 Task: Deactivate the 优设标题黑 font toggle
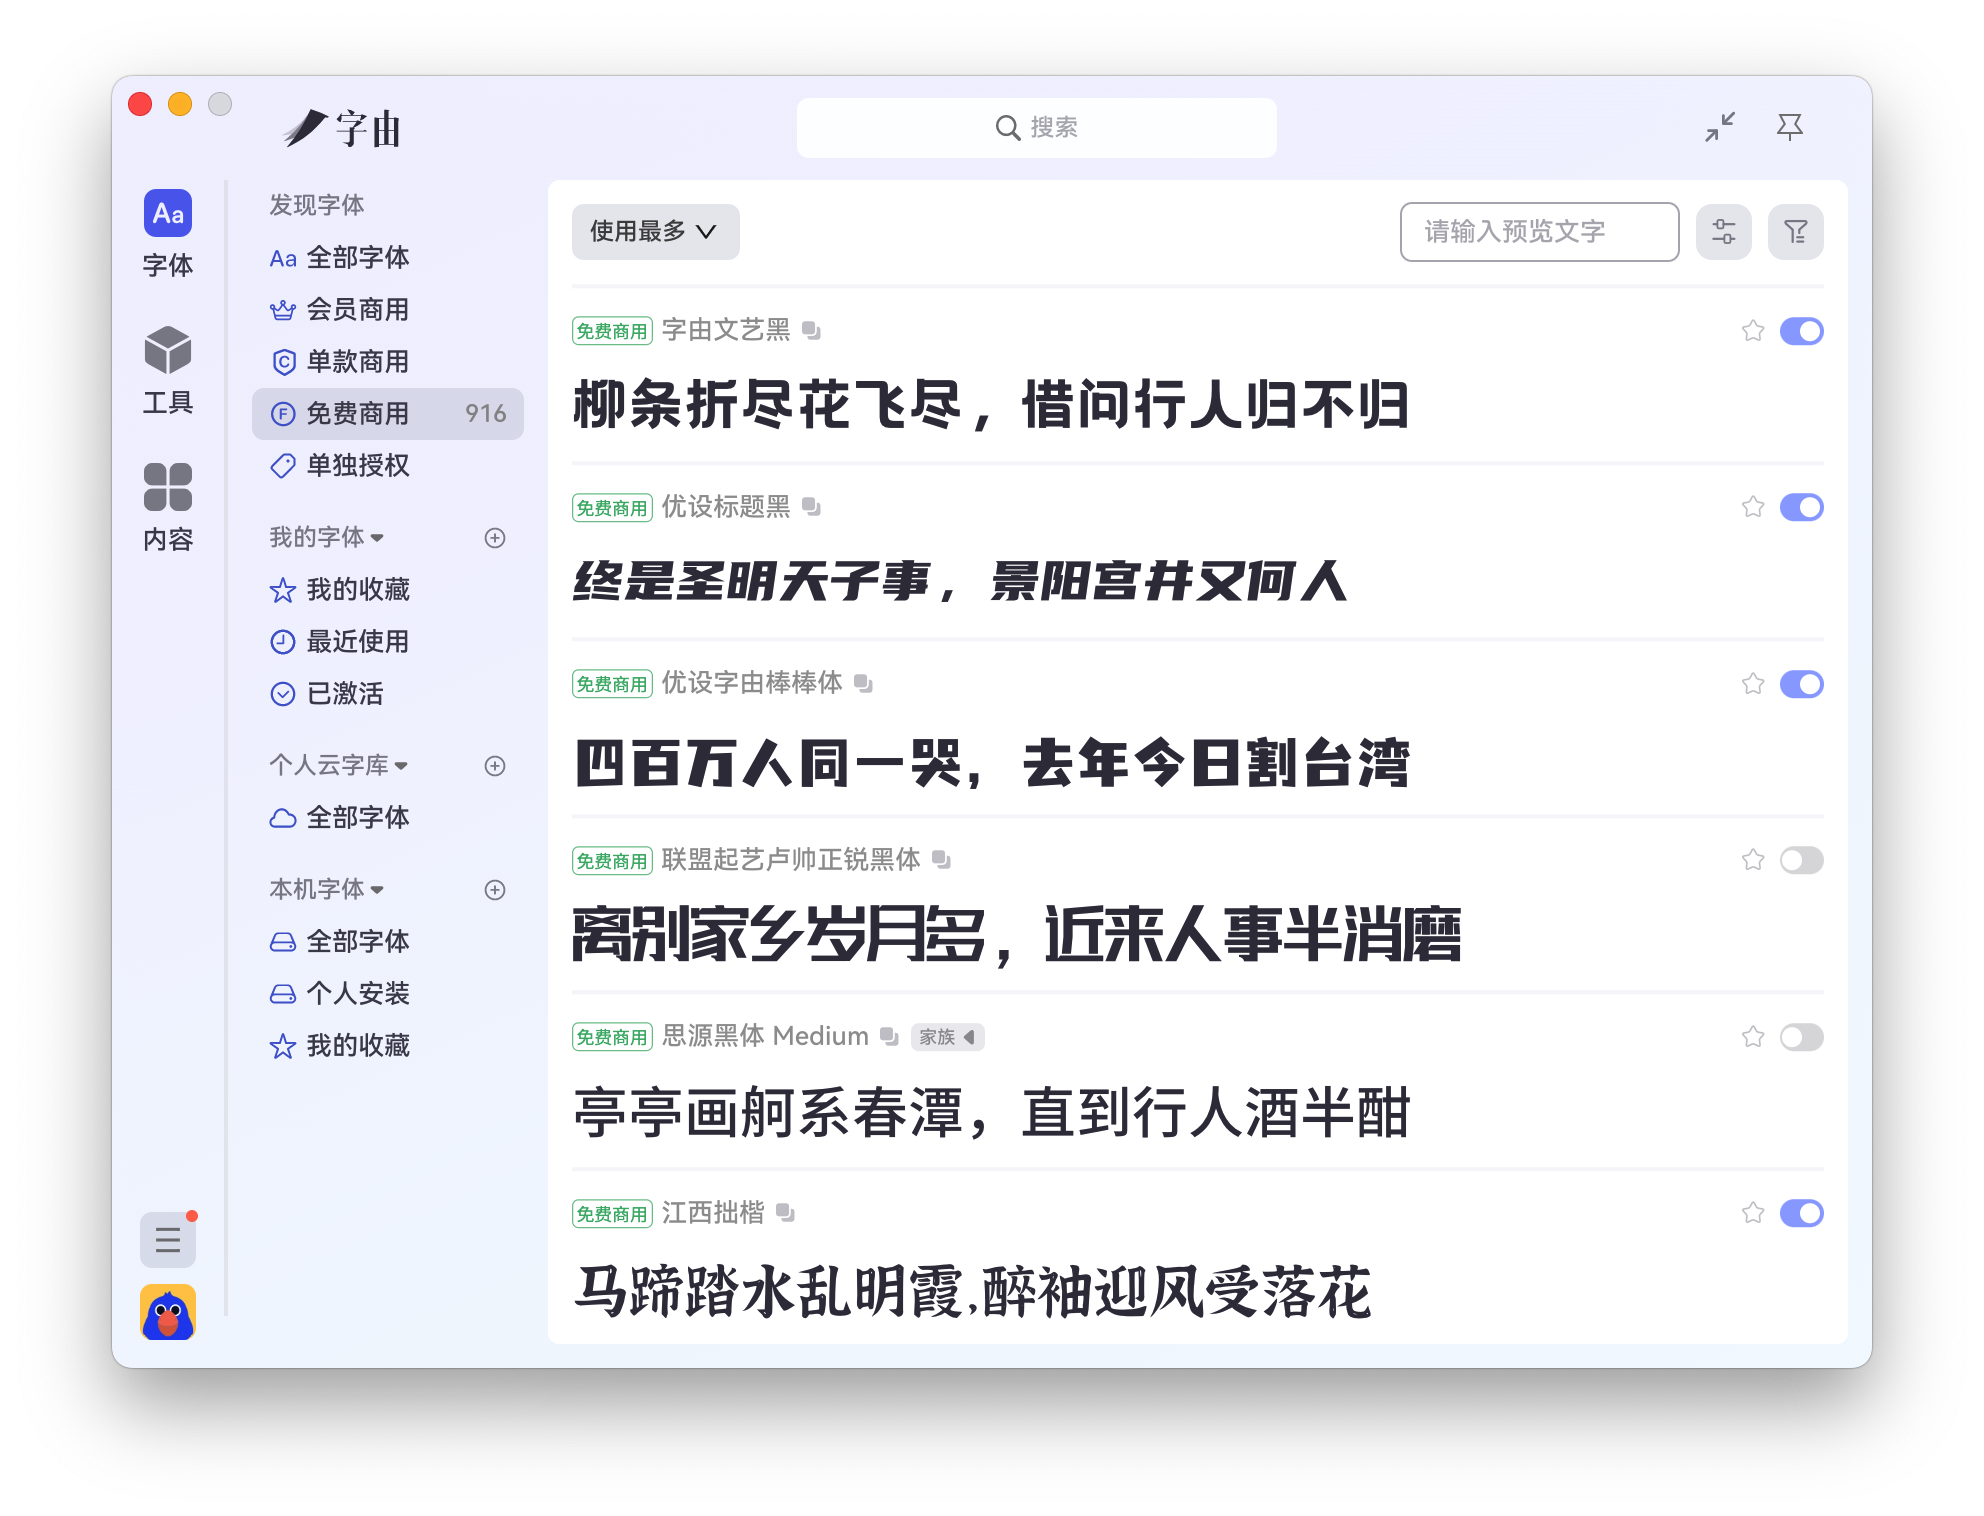coord(1801,507)
